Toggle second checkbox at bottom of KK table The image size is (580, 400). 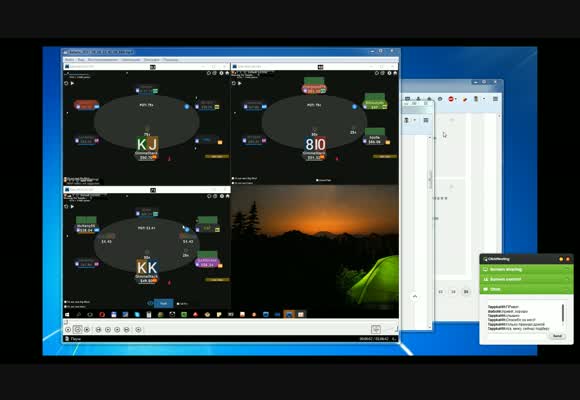click(x=65, y=306)
